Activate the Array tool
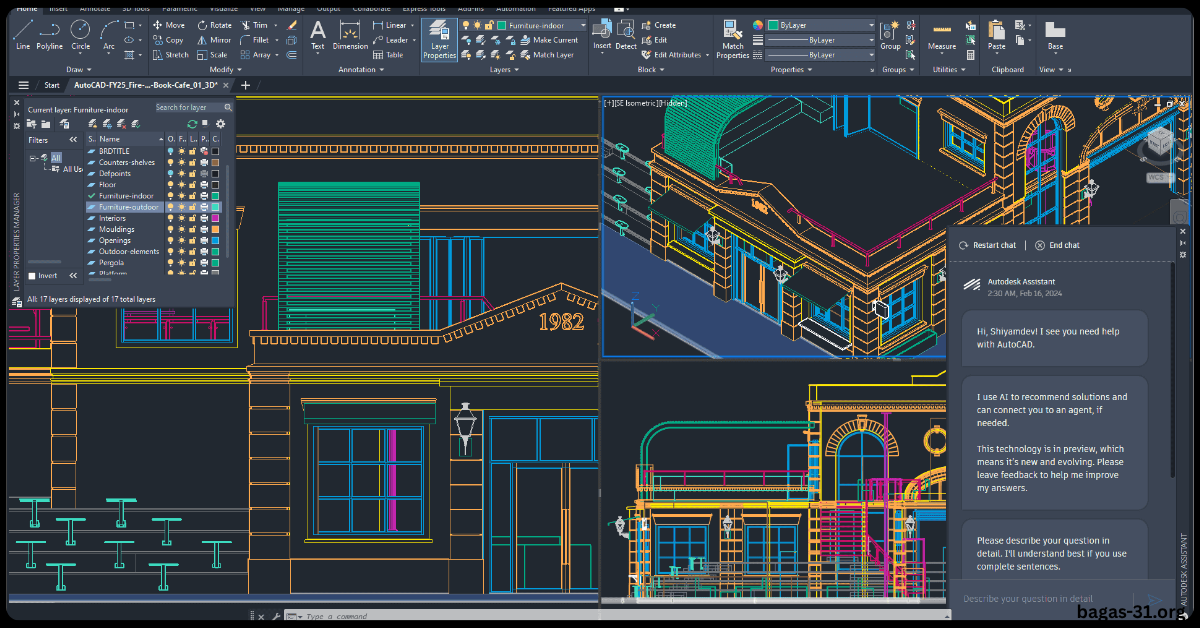The image size is (1200, 628). pos(256,55)
